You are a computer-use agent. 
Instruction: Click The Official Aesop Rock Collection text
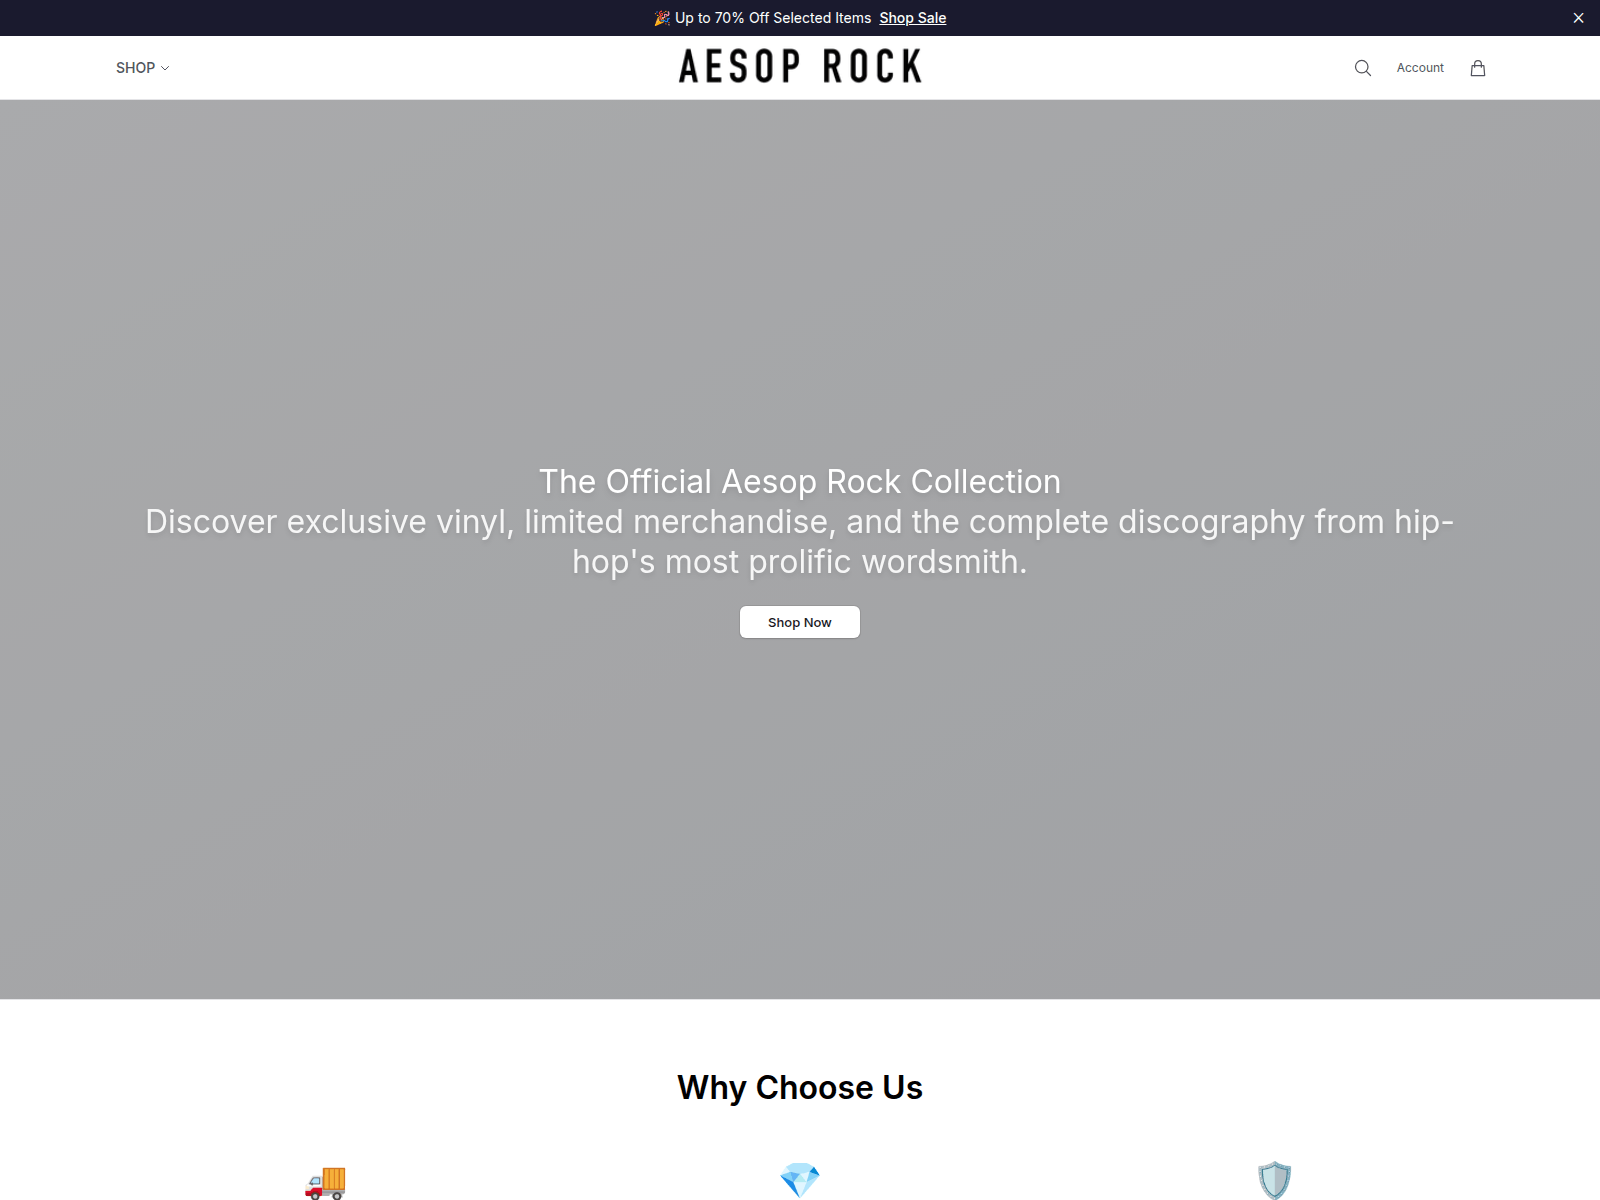(800, 481)
